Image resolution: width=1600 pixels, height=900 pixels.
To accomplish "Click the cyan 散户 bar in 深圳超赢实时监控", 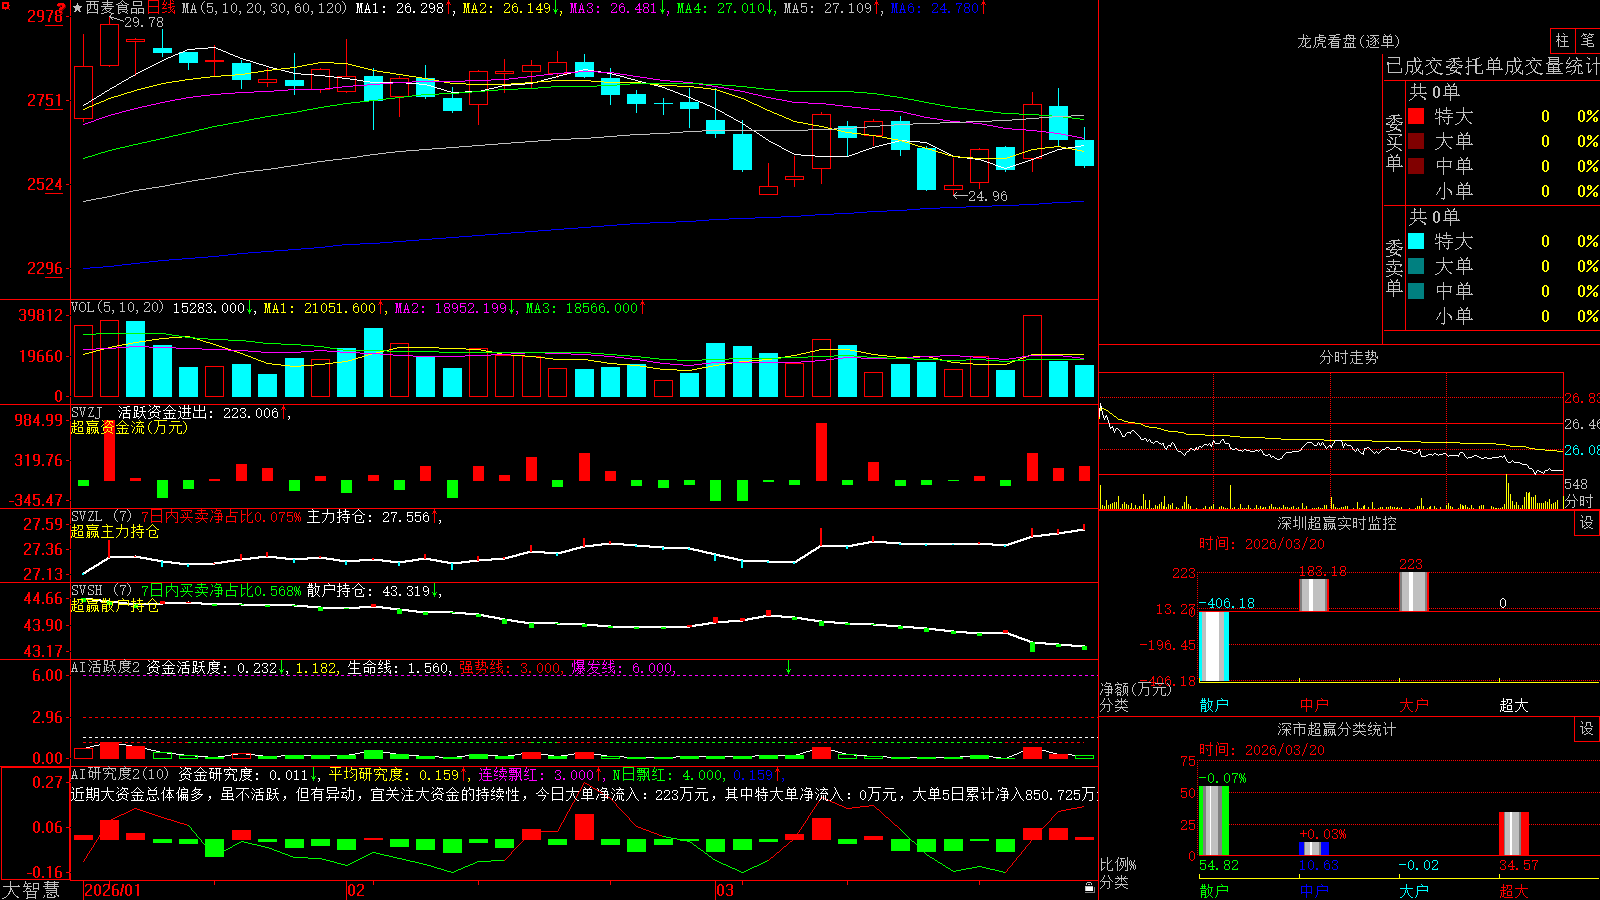I will tap(1214, 646).
